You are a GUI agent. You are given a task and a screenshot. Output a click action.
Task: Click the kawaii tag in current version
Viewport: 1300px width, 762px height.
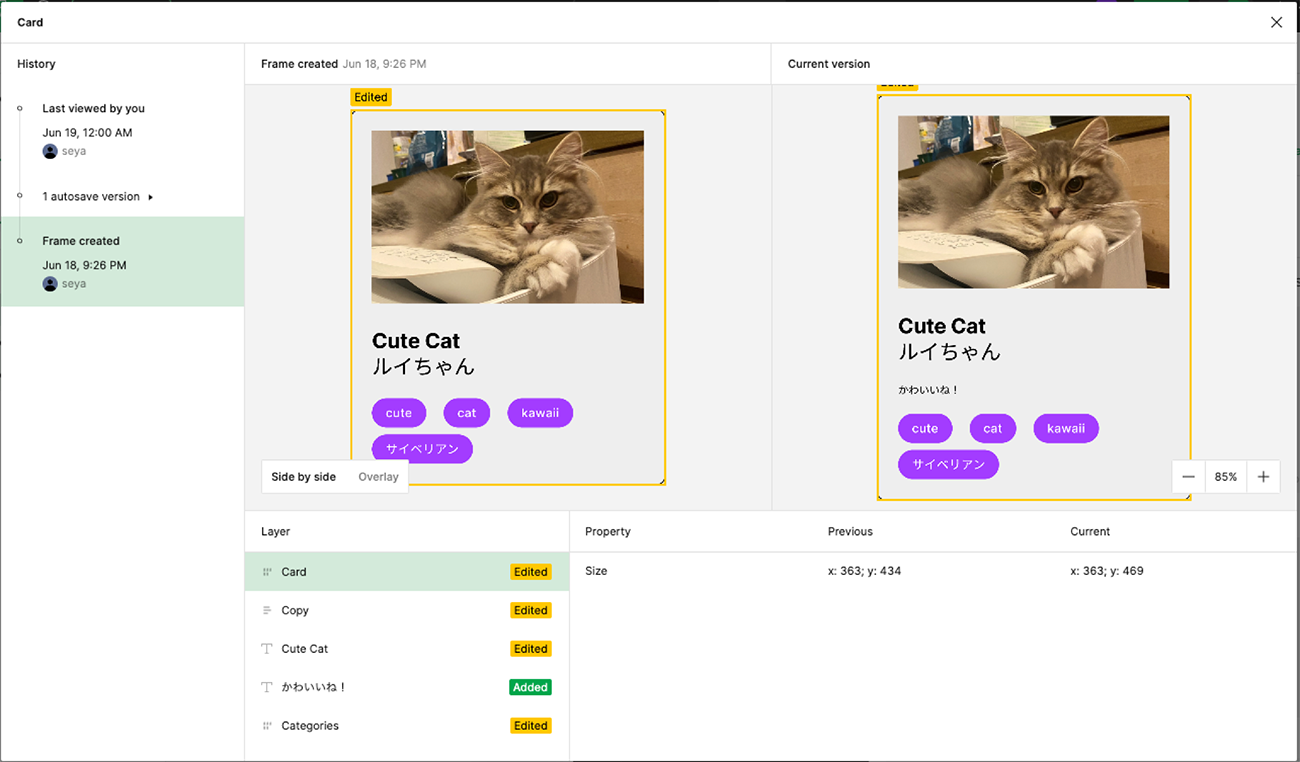point(1066,429)
